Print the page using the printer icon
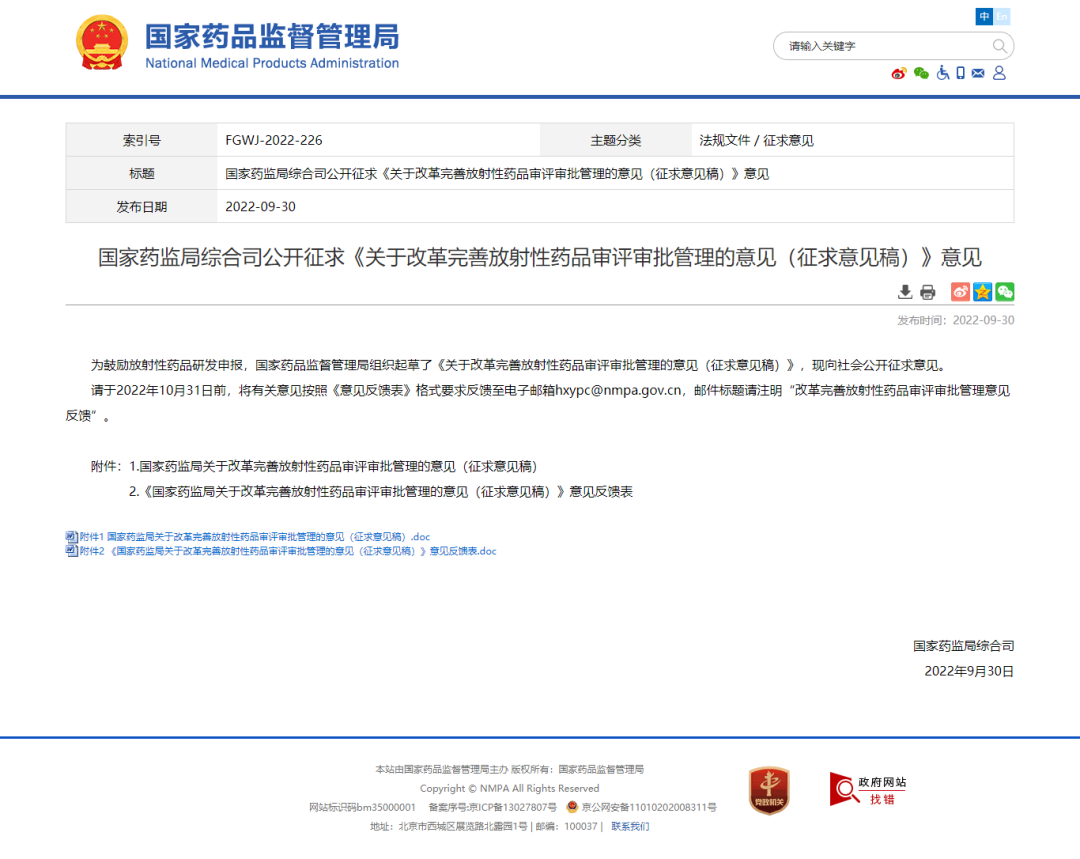This screenshot has height=859, width=1080. tap(928, 292)
